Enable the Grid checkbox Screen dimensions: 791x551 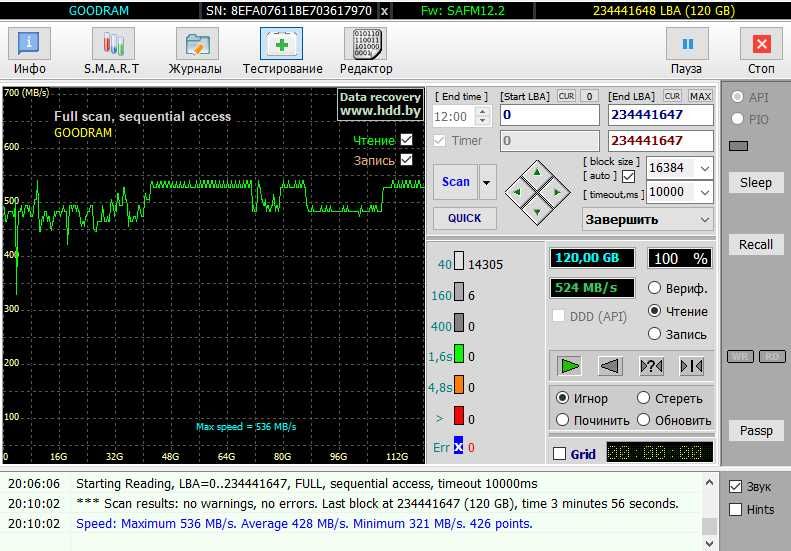tap(560, 454)
